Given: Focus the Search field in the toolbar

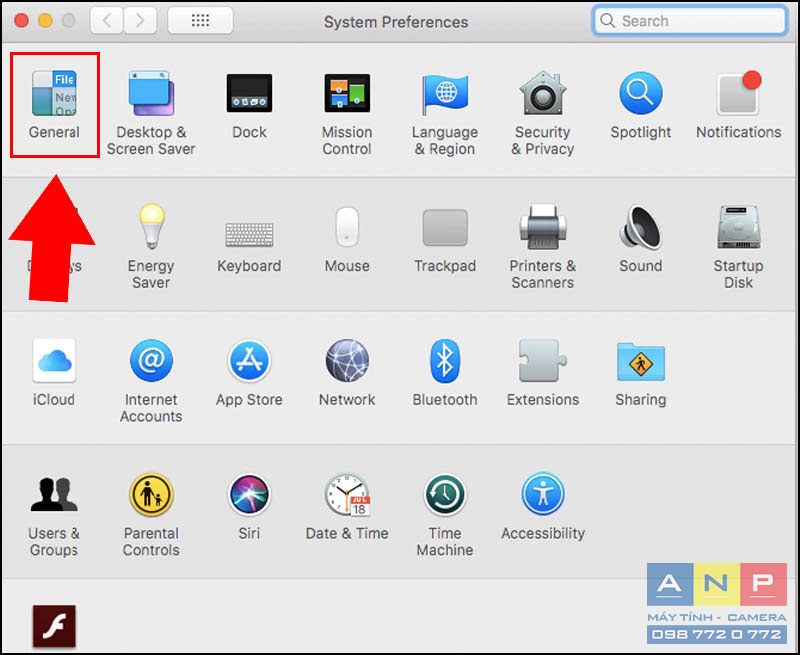Looking at the screenshot, I should pos(690,21).
